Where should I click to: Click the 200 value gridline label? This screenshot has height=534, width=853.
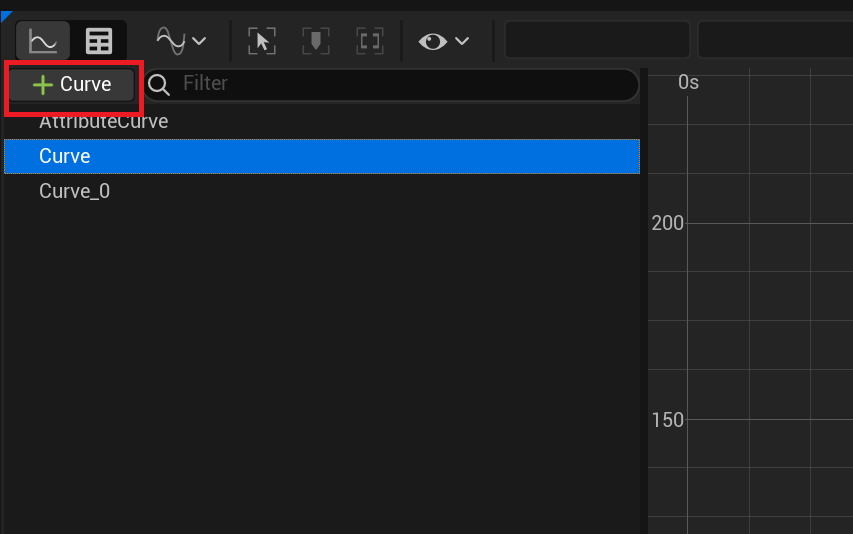[667, 223]
